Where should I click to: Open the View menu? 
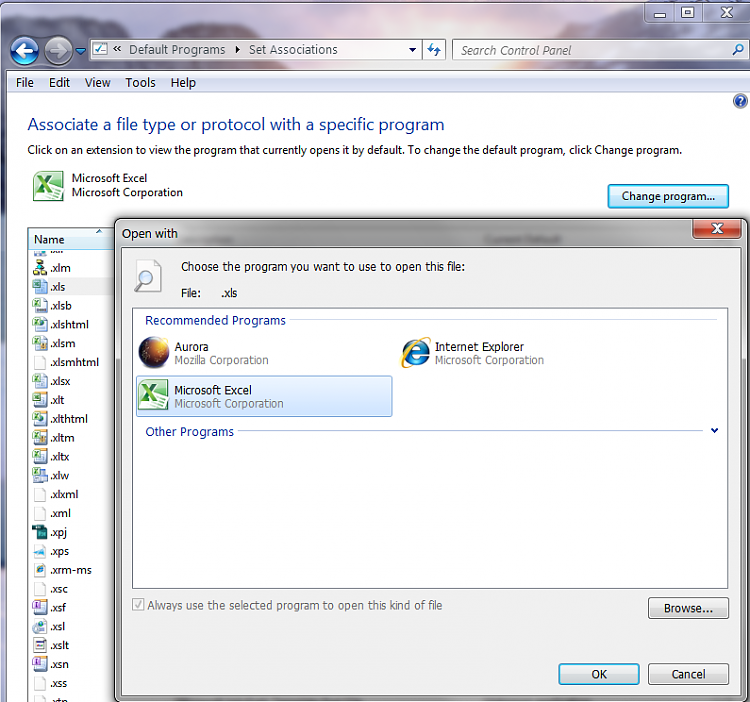point(98,83)
